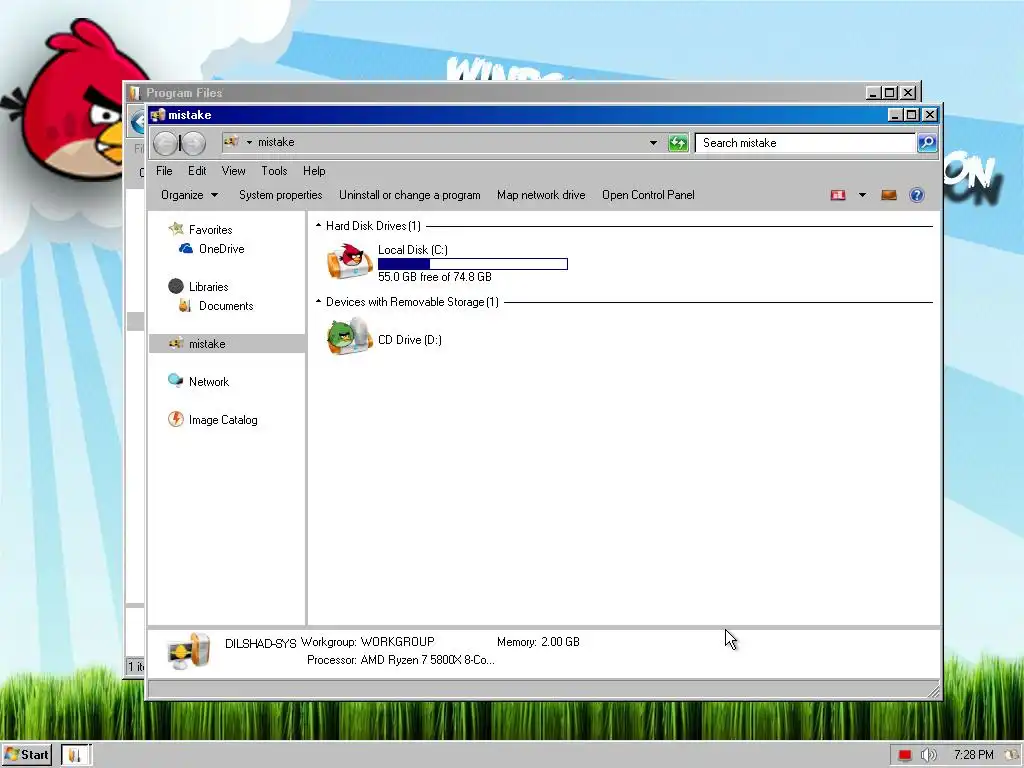Click the Network globe icon in sidebar
Screen dimensions: 1024x768
(175, 381)
